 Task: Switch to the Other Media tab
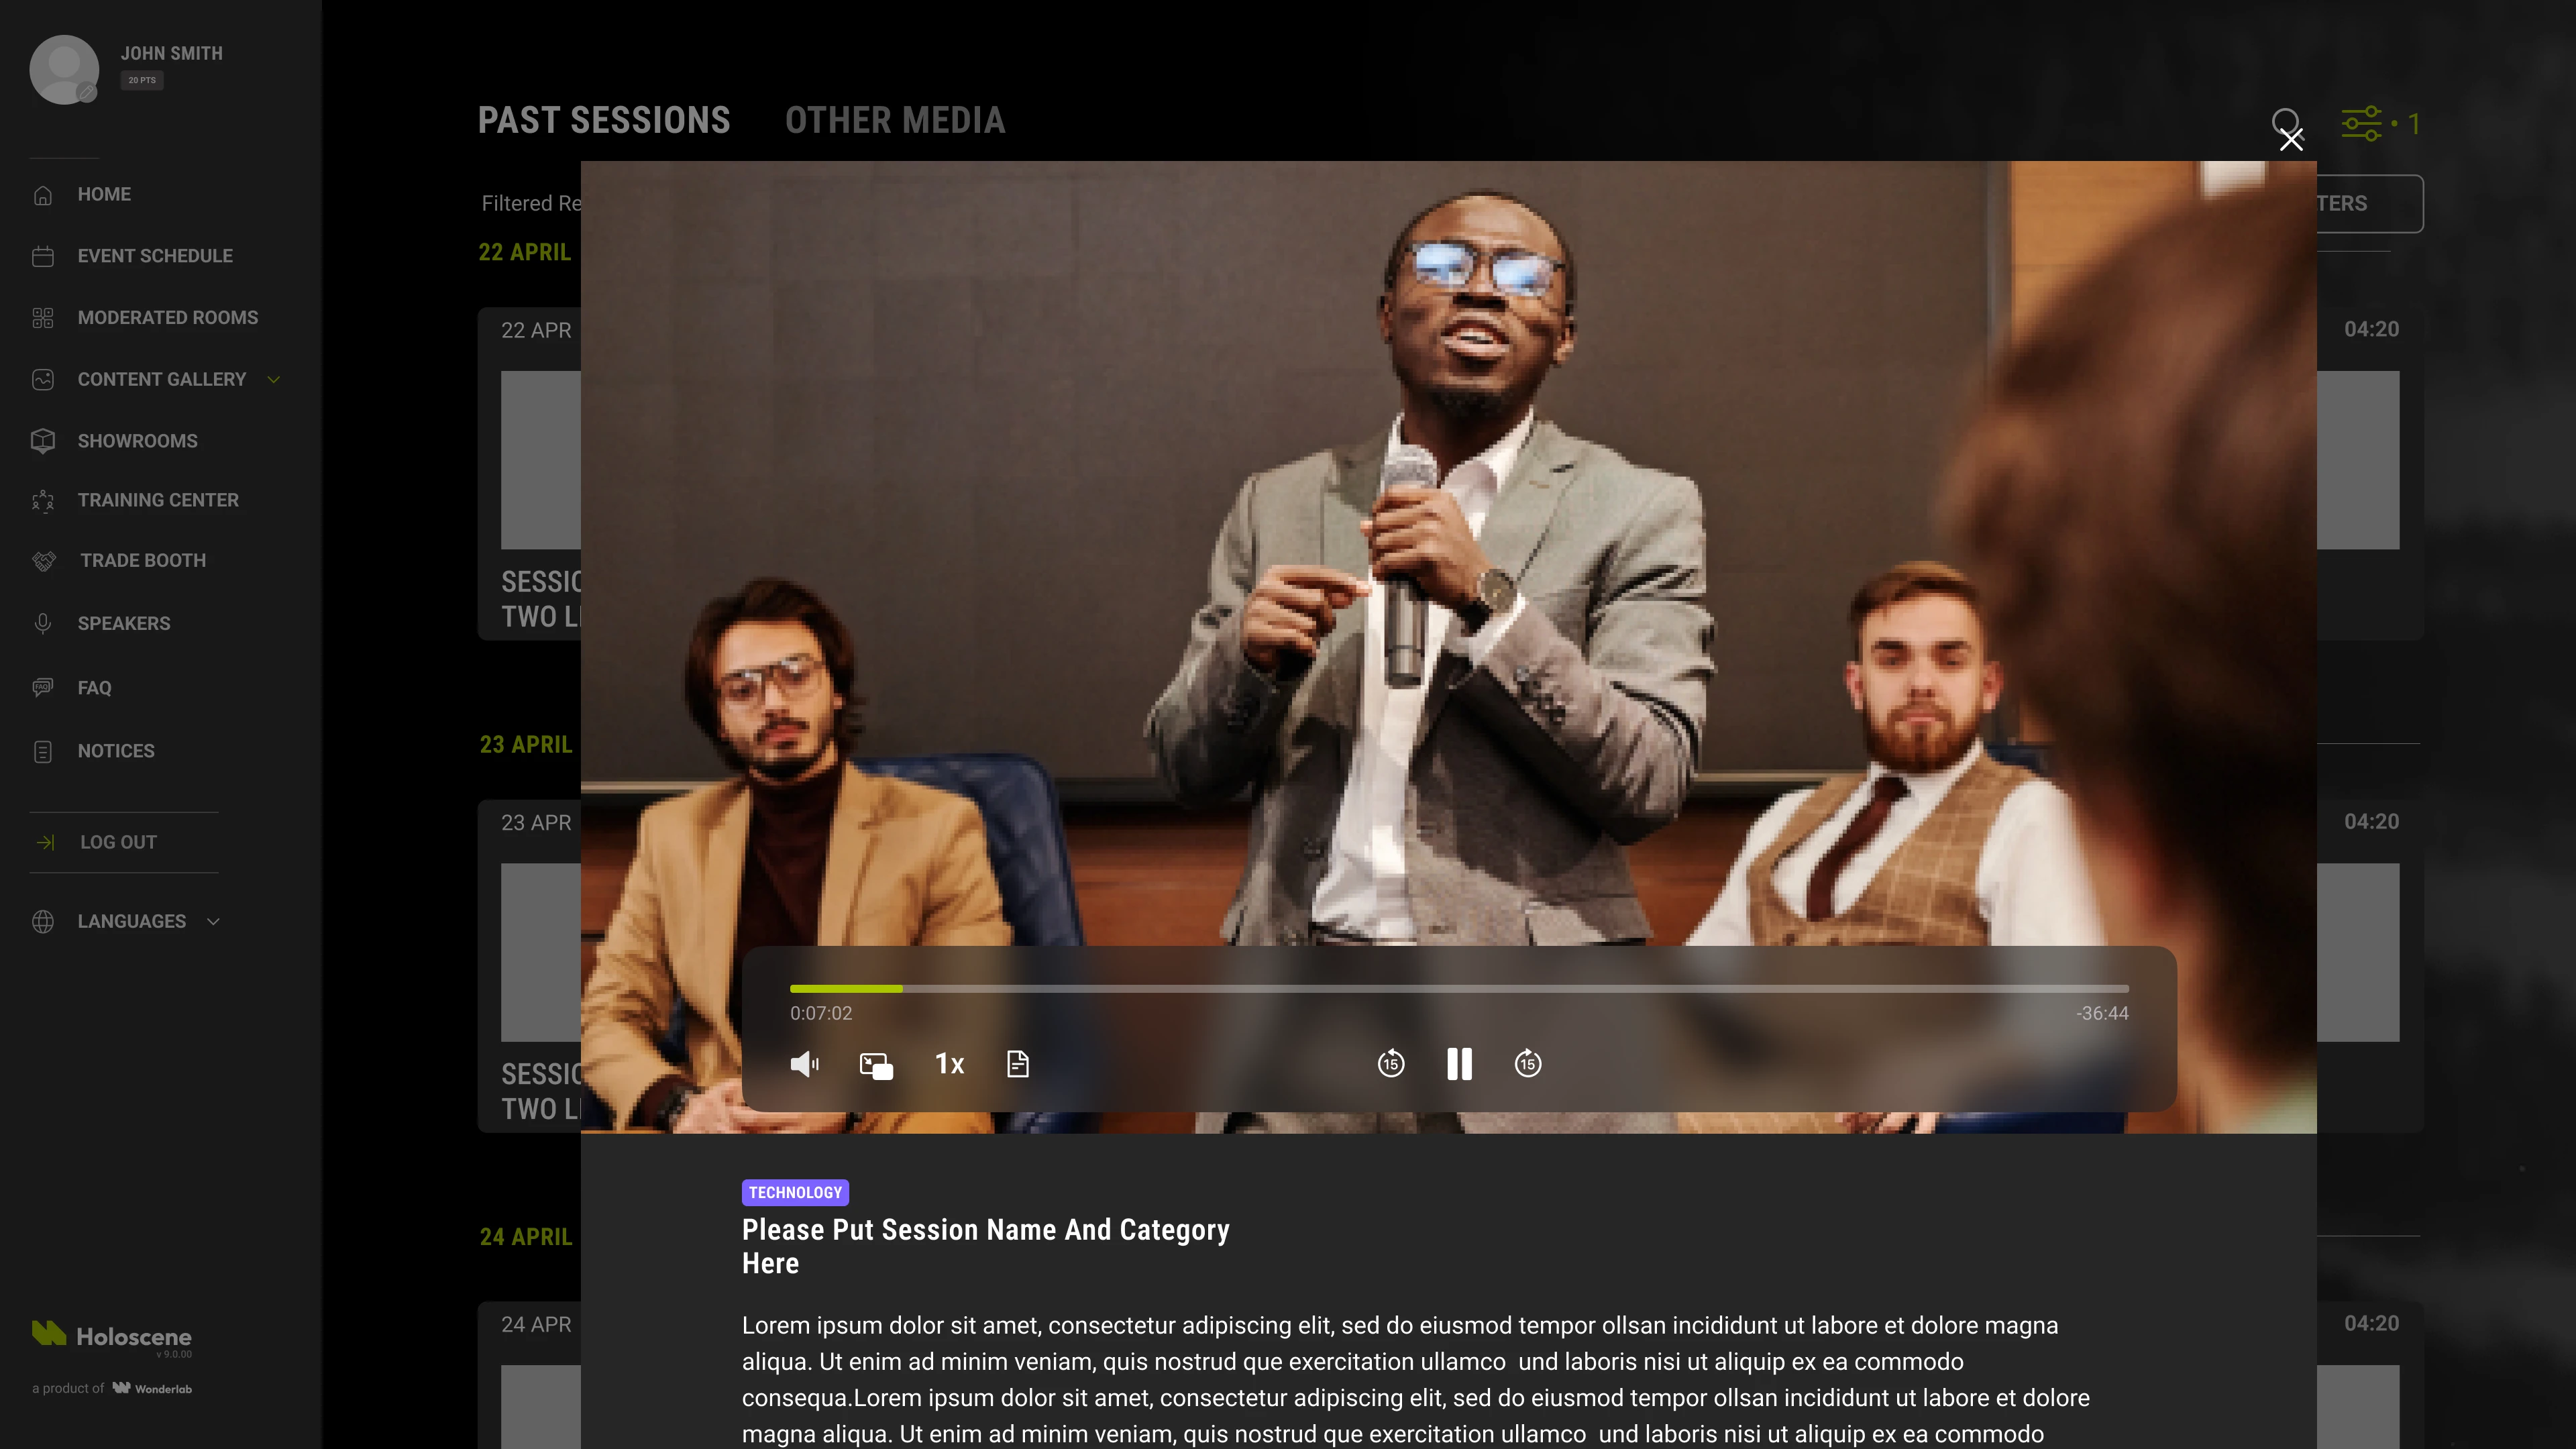(895, 121)
